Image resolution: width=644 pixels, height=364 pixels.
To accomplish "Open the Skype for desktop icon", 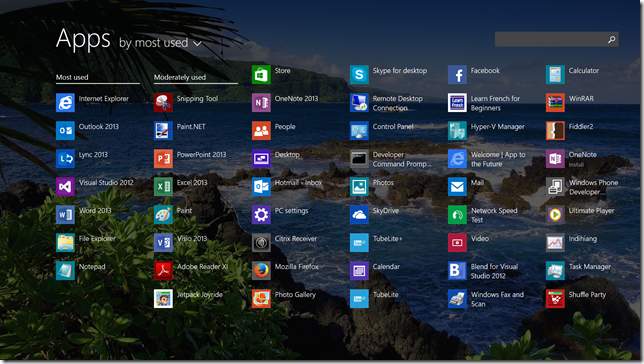I will tap(359, 75).
